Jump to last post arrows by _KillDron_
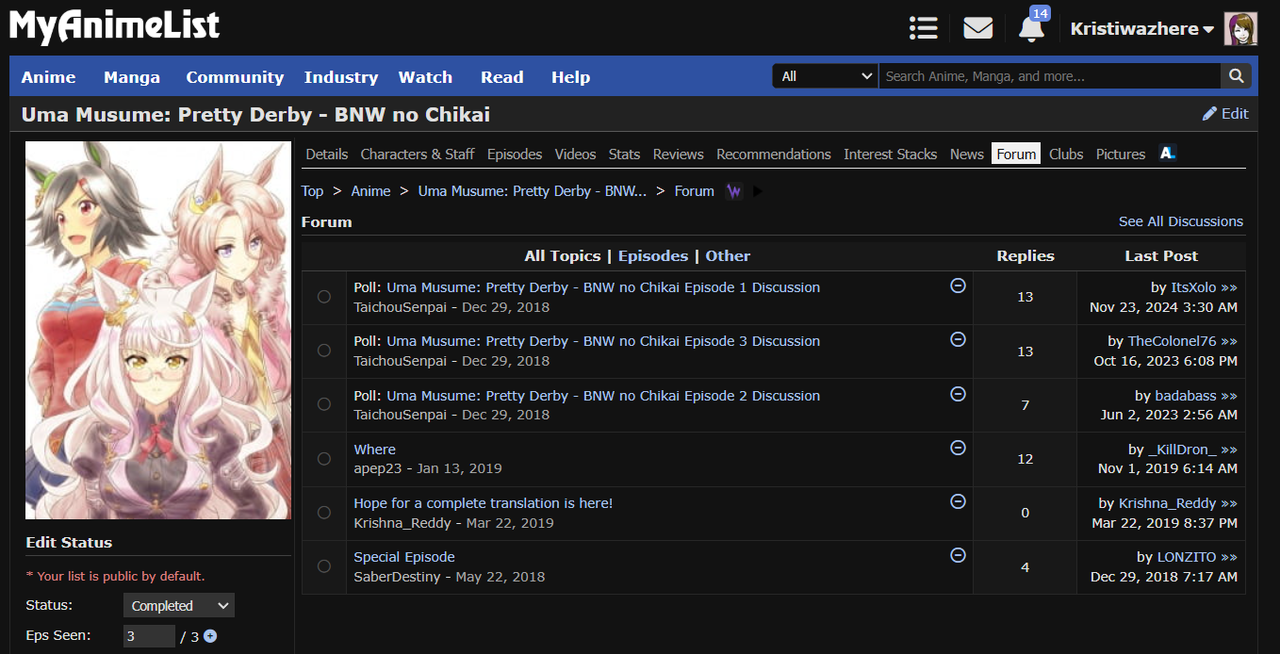1280x654 pixels. click(x=1229, y=450)
